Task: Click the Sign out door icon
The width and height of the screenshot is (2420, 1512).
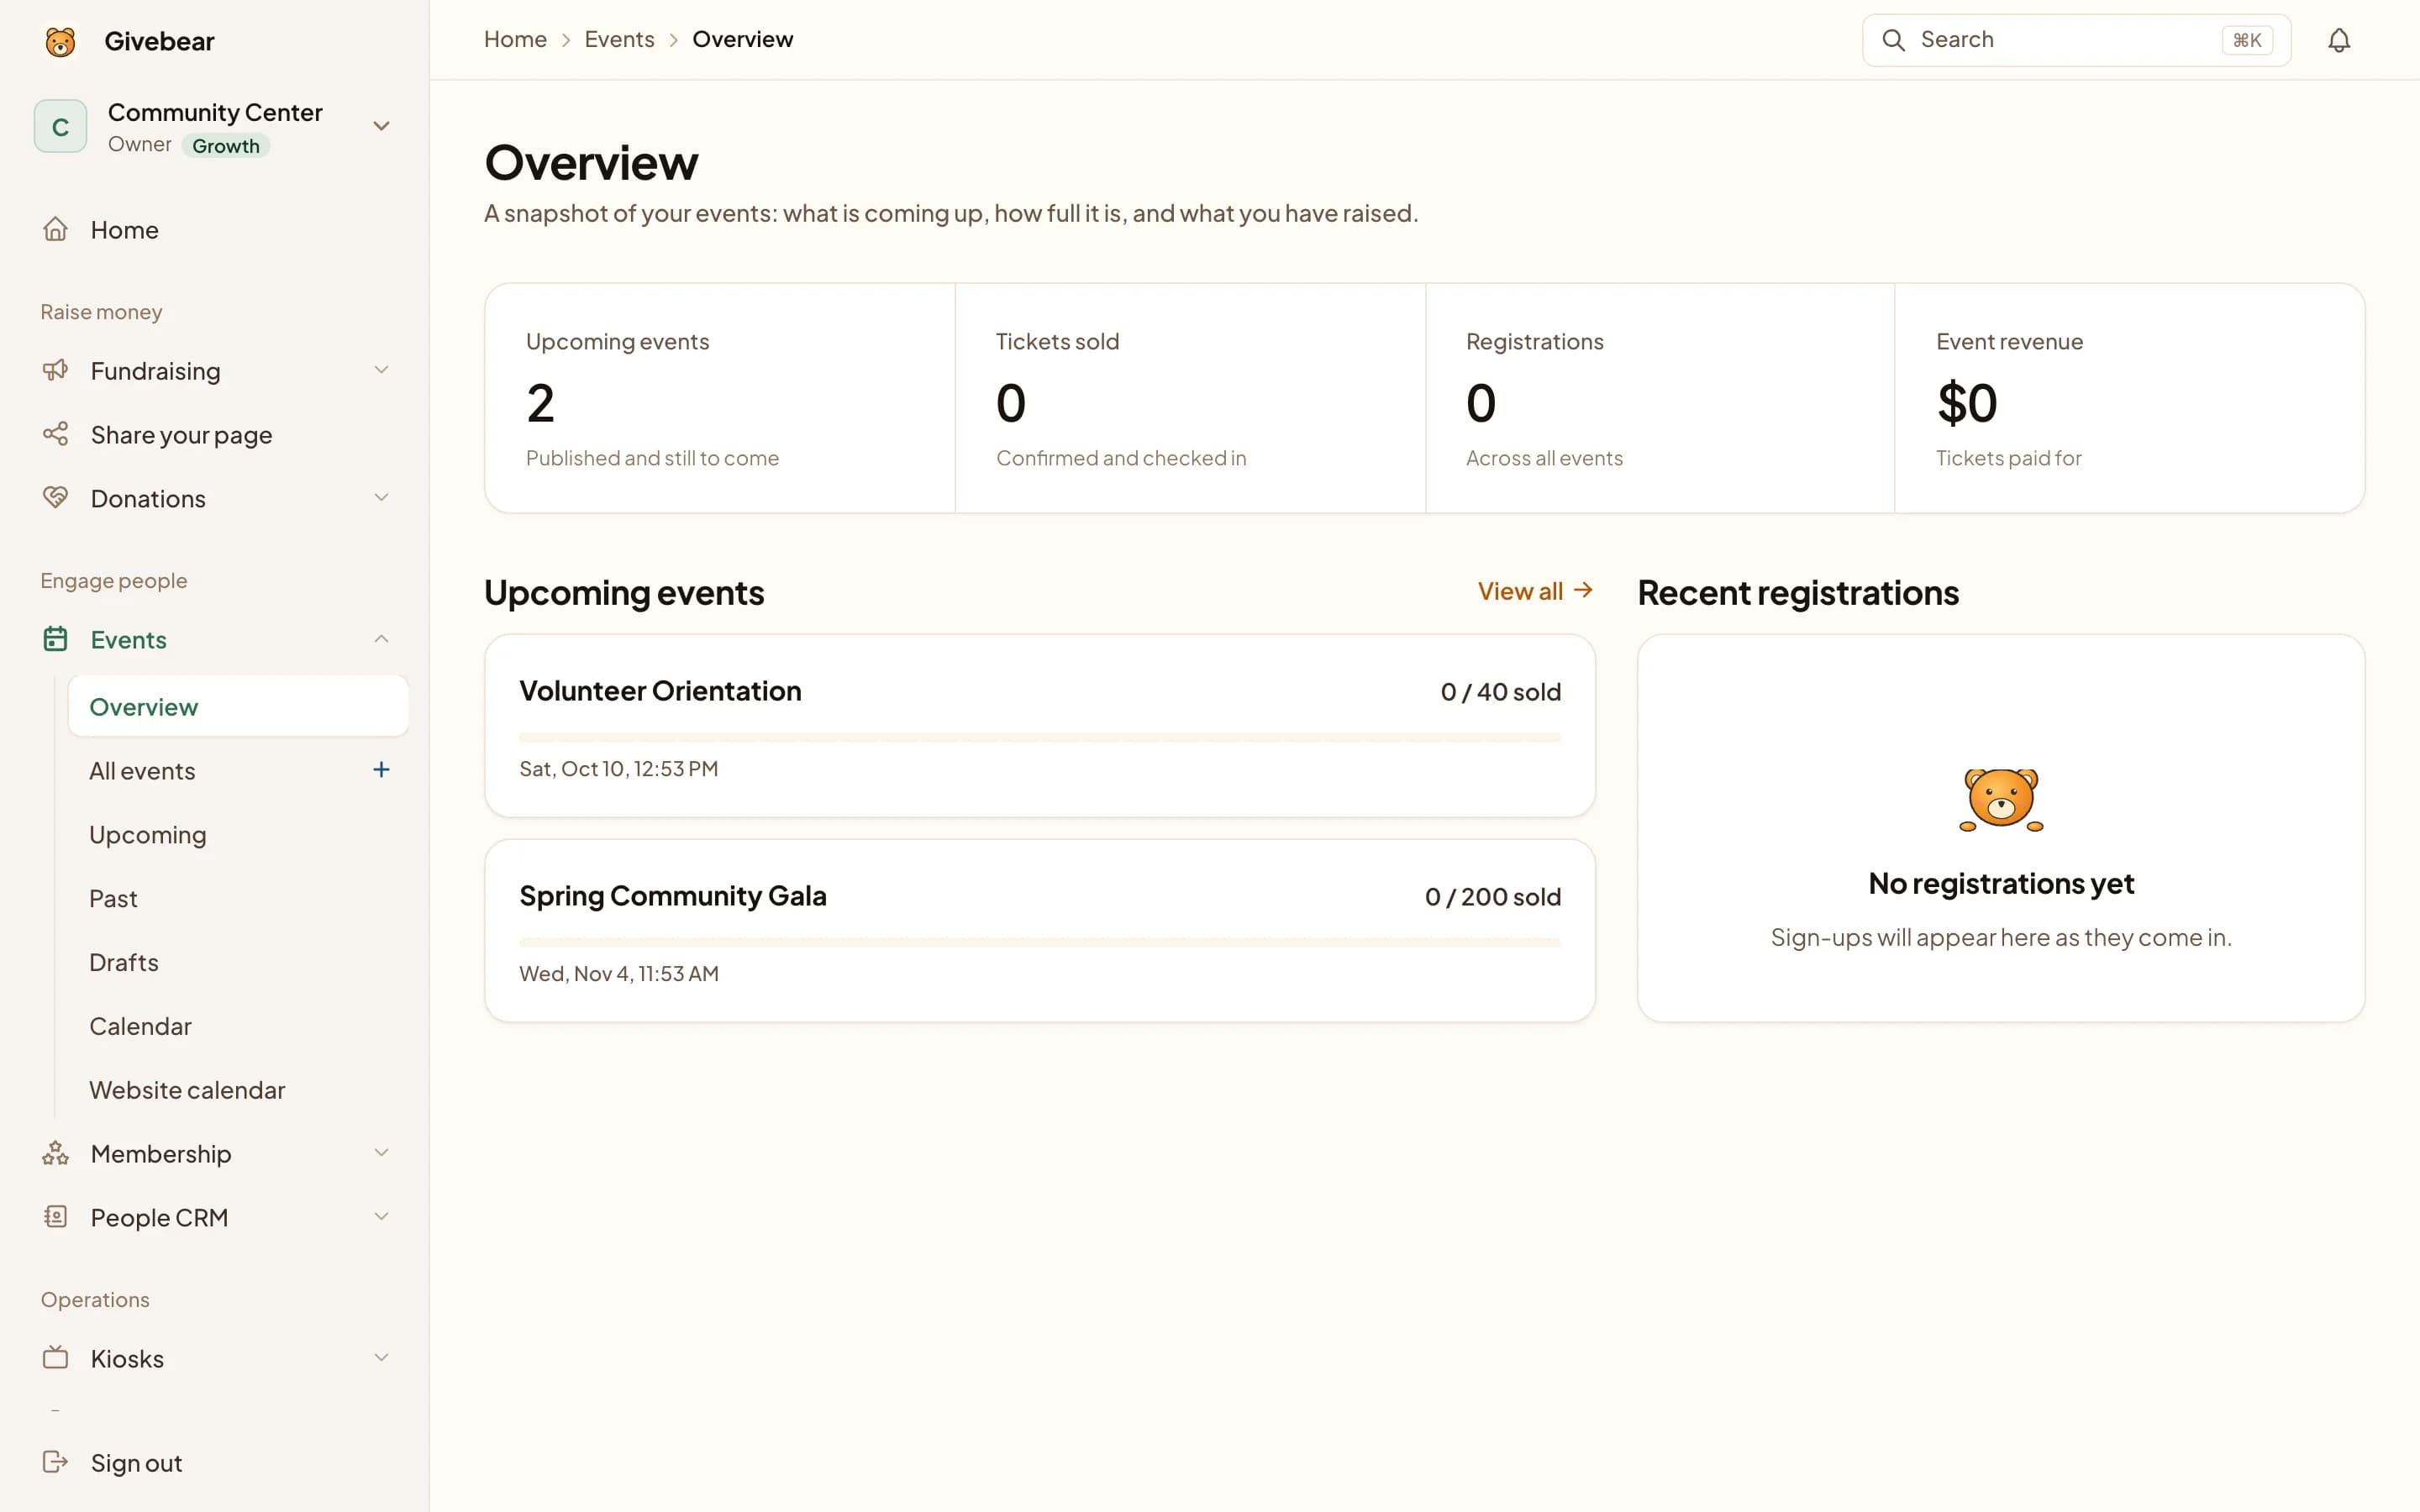Action: [x=55, y=1462]
